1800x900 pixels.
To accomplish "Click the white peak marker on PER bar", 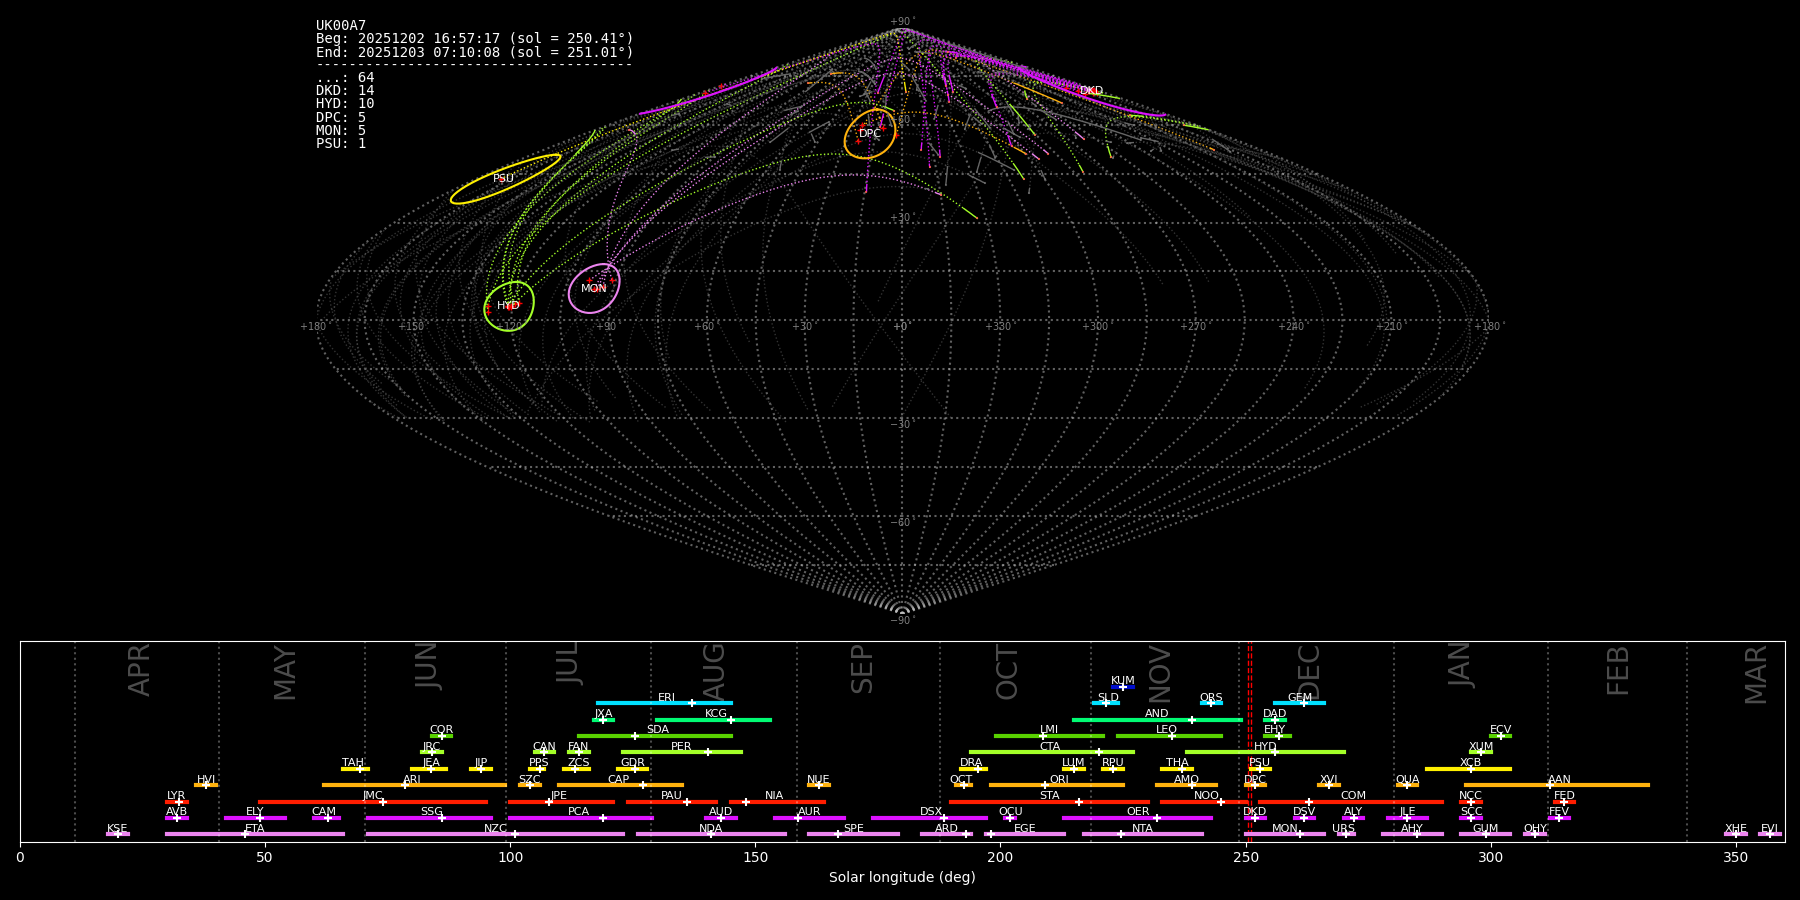I will point(708,752).
